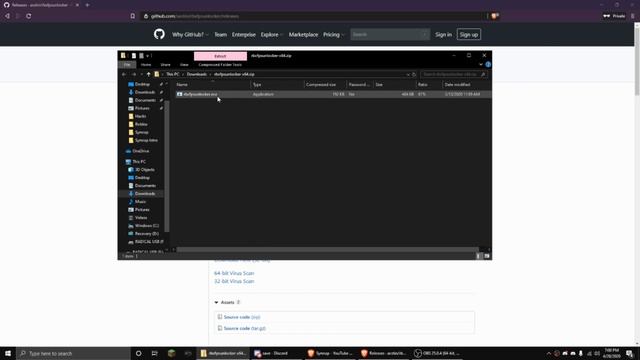Open Videos under This PC
The image size is (640, 360).
click(141, 218)
